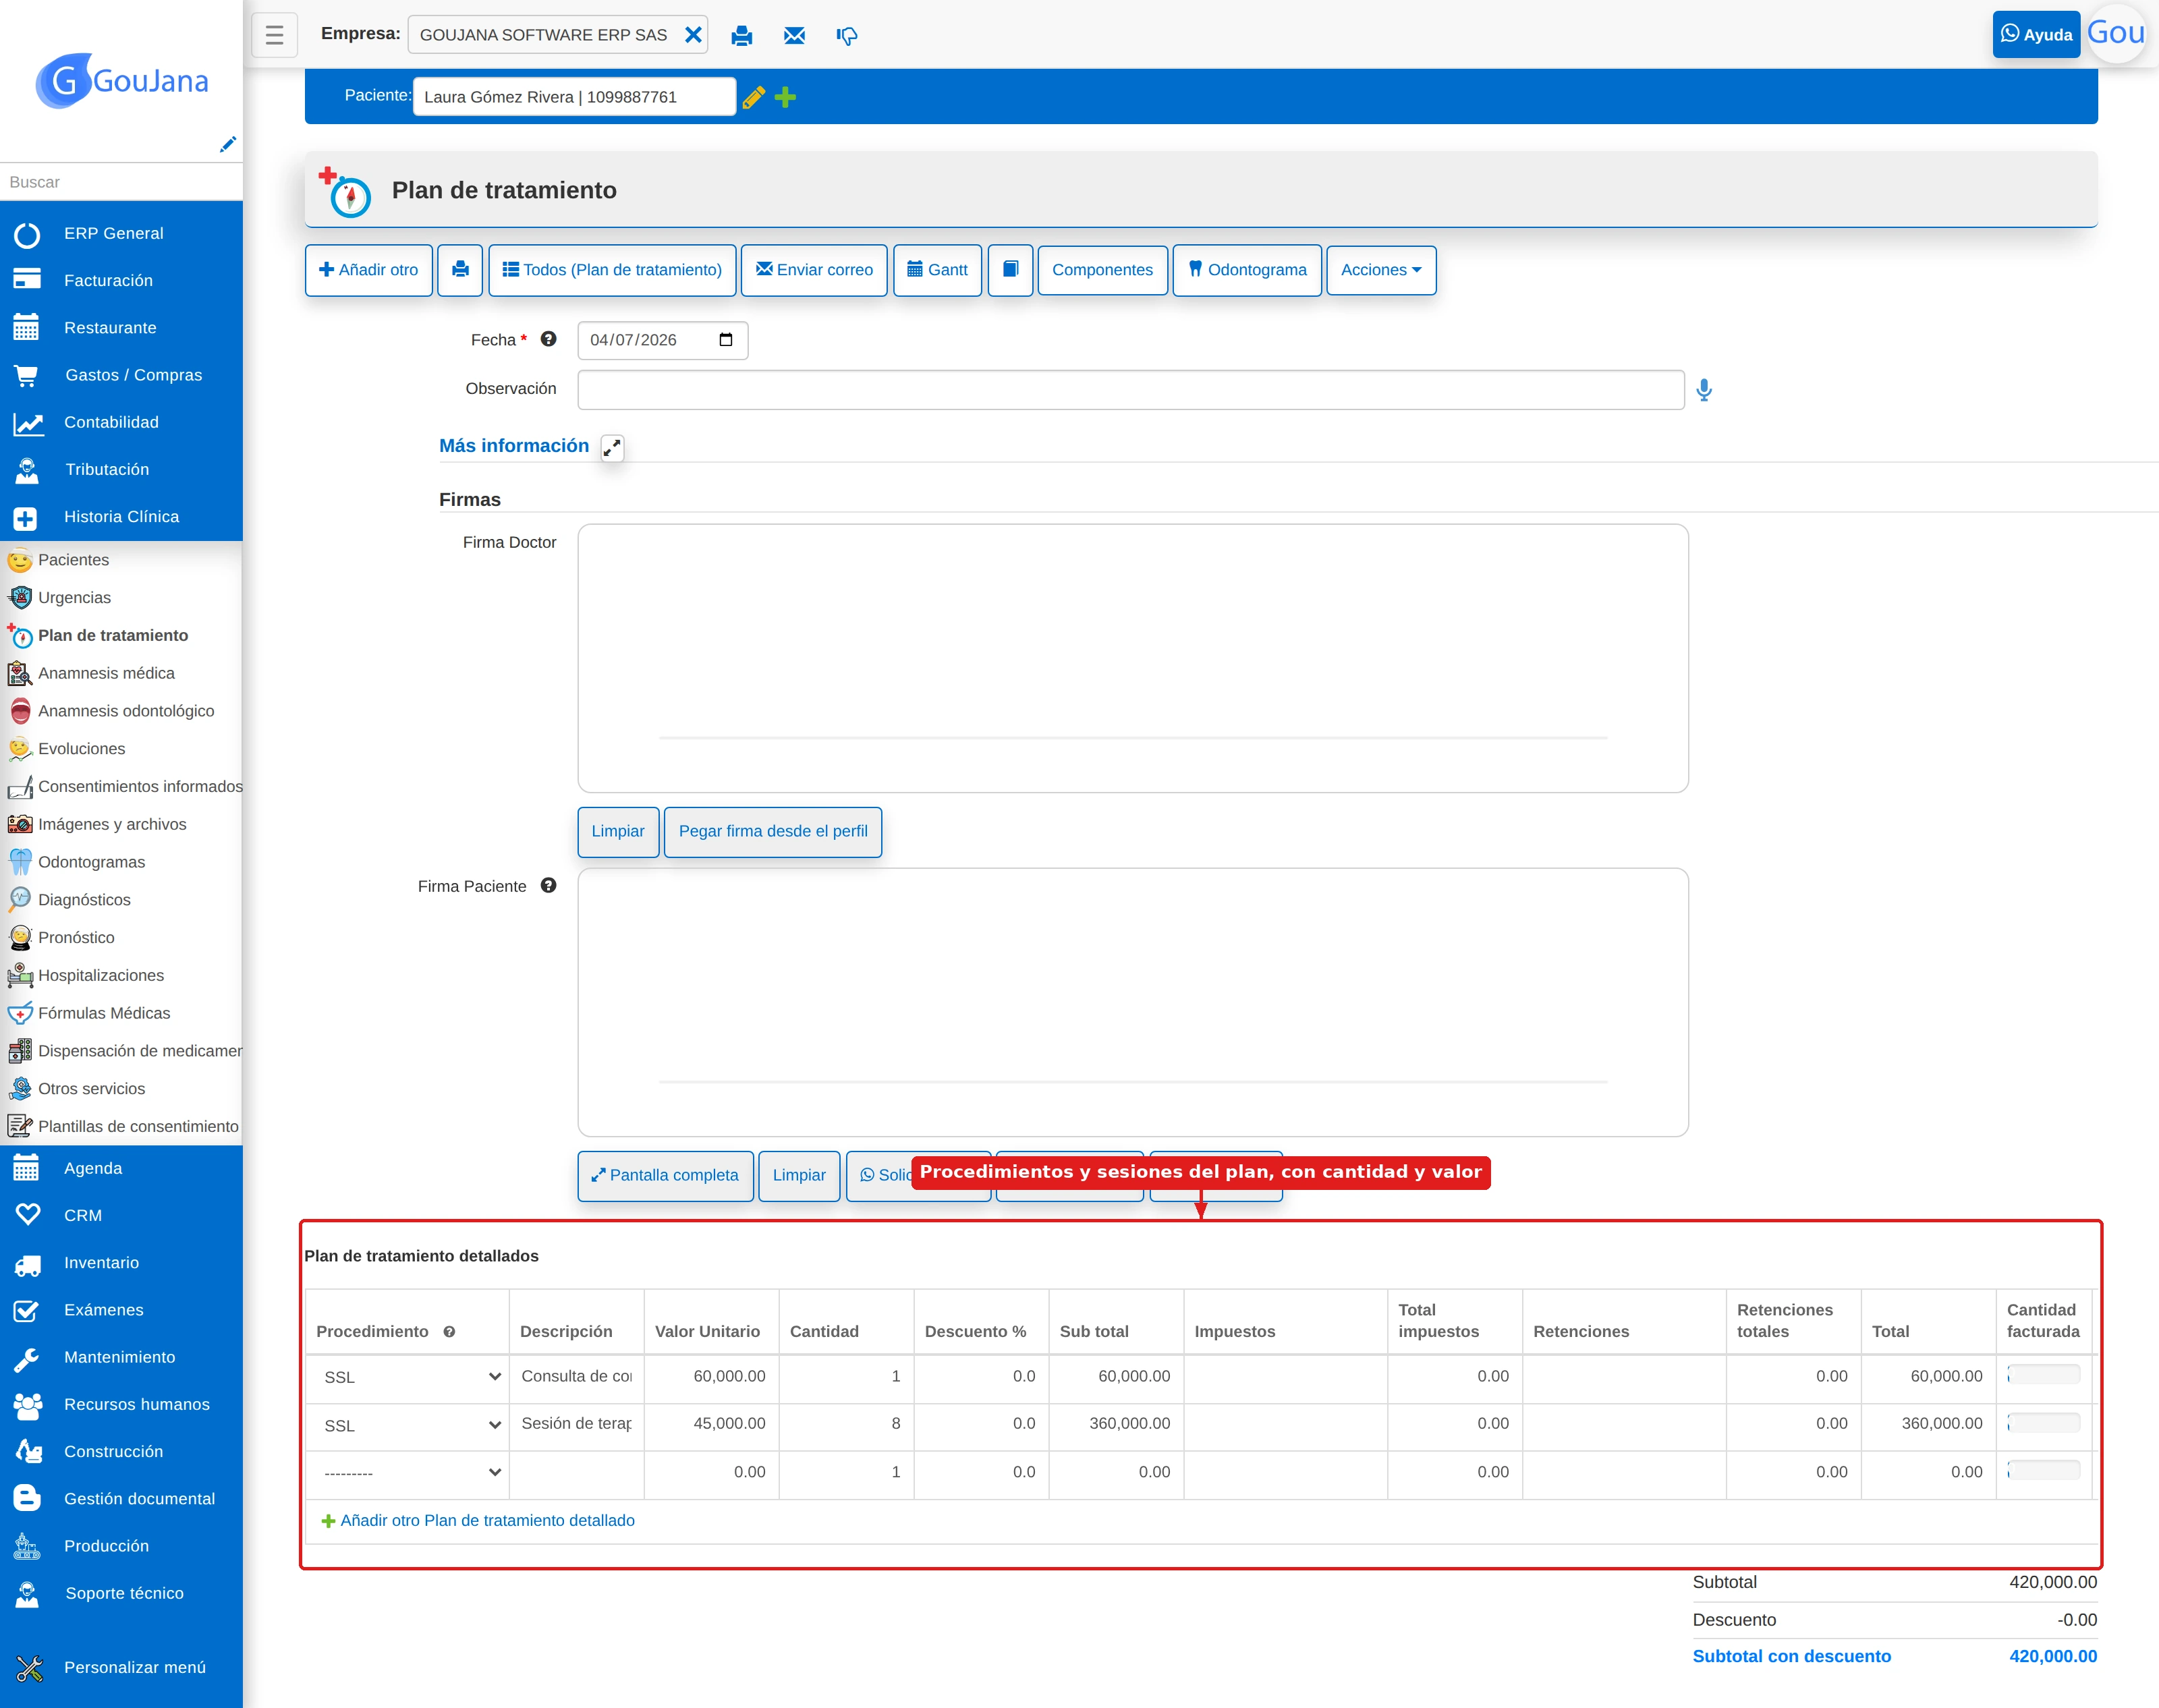Open CRM sidebar module
The height and width of the screenshot is (1708, 2159).
(121, 1215)
